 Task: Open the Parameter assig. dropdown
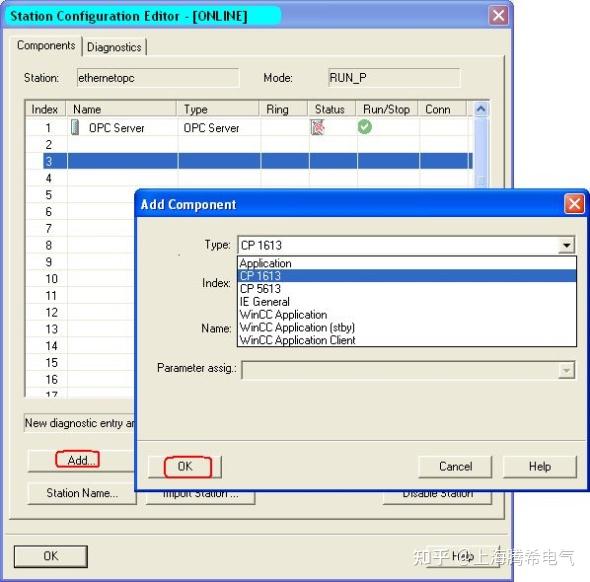[566, 371]
